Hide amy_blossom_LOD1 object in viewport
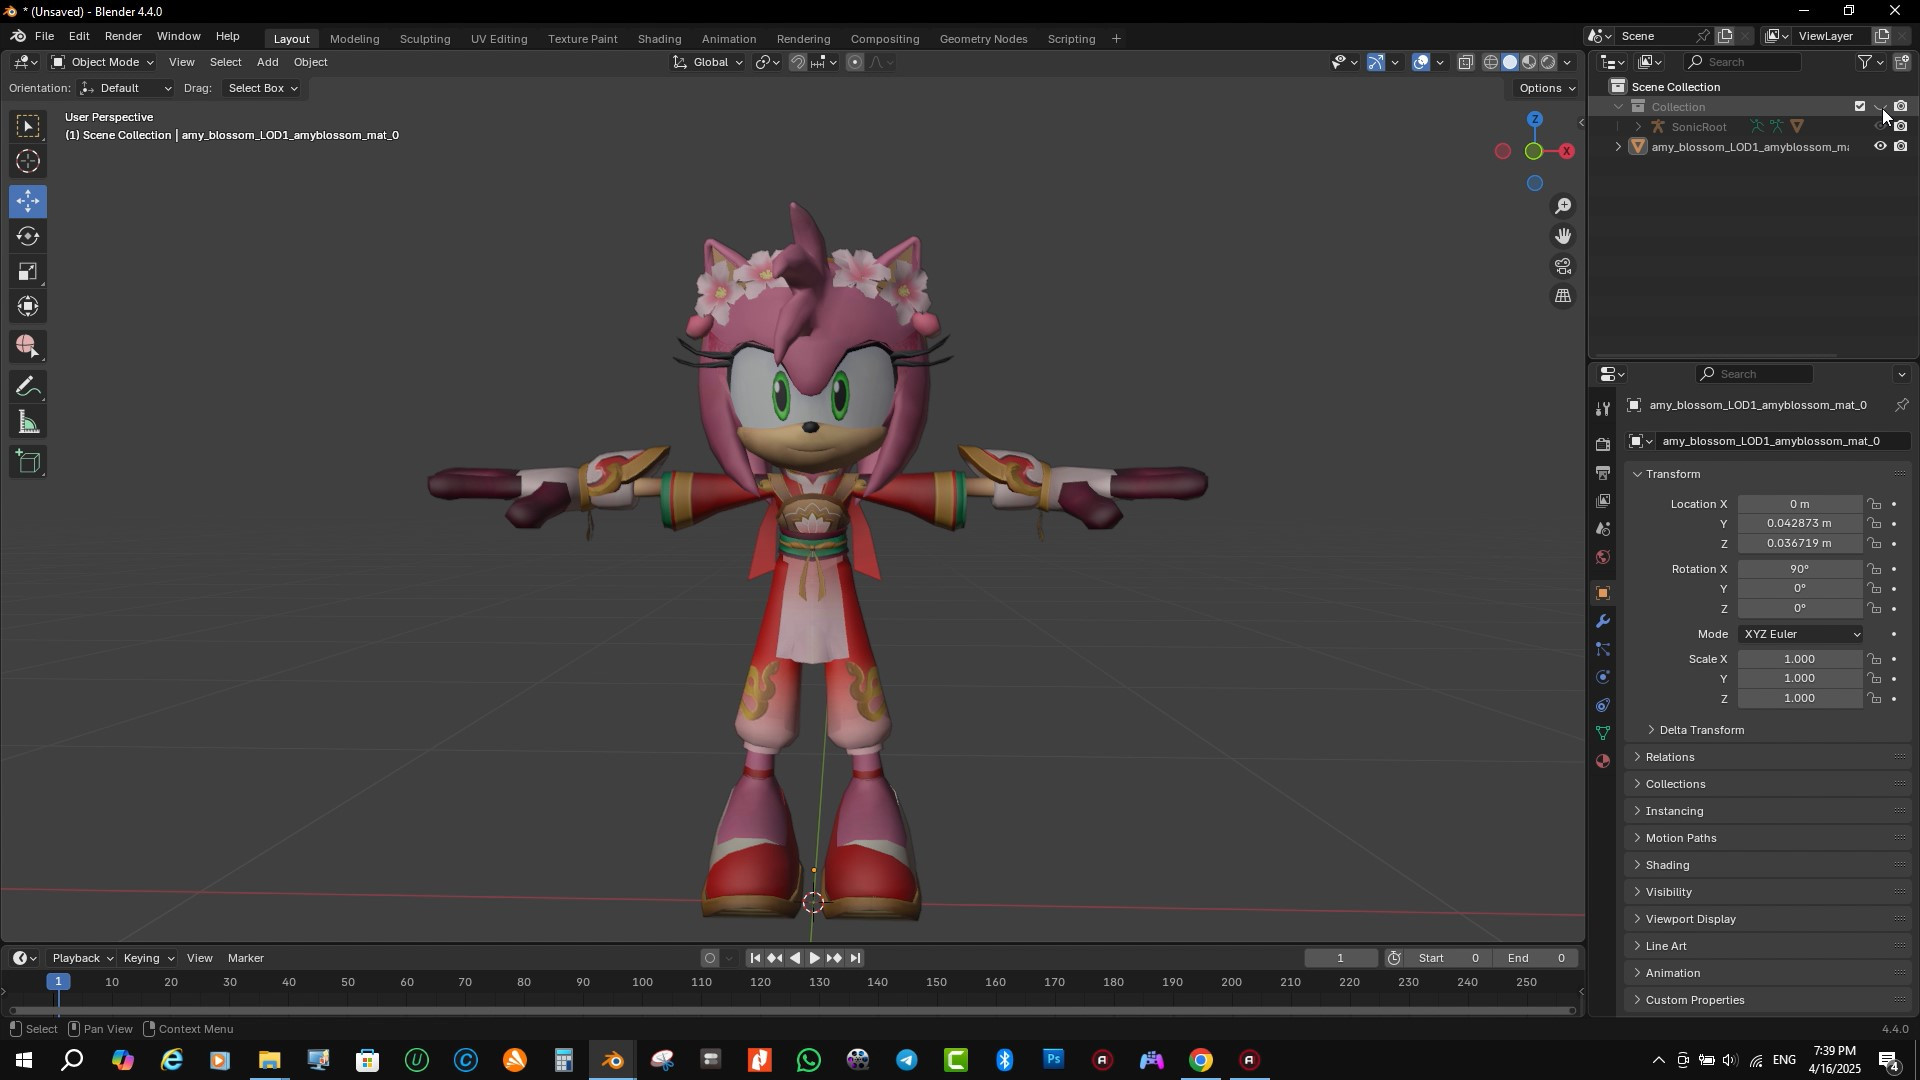Viewport: 1920px width, 1080px height. pos(1880,146)
